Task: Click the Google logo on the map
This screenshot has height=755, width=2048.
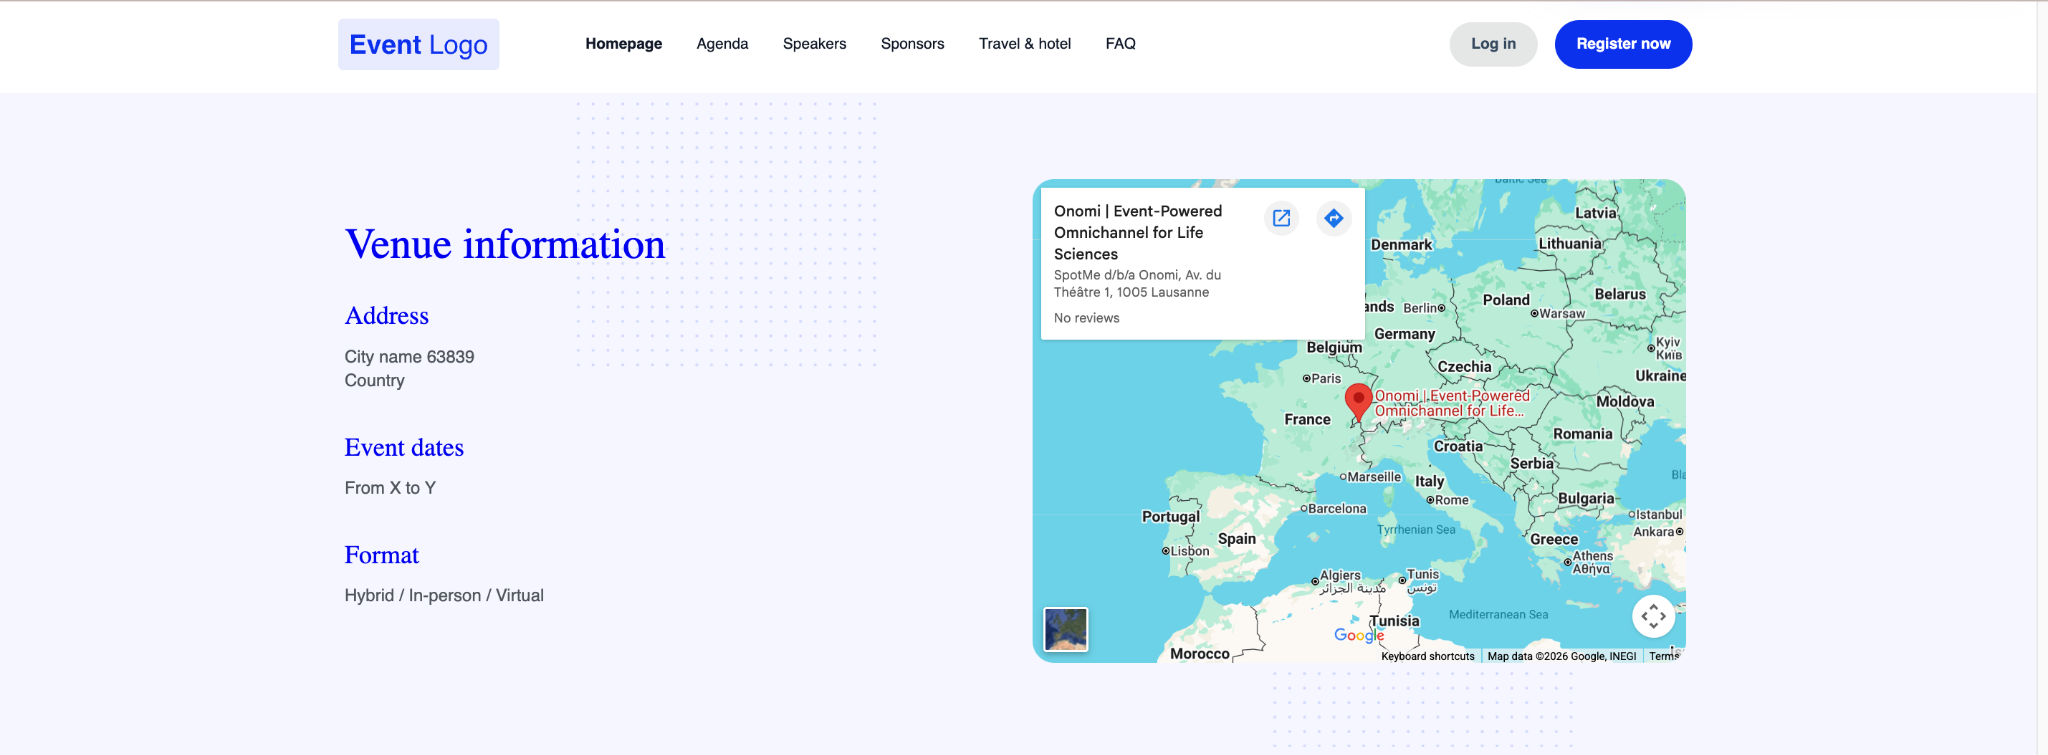Action: 1359,635
